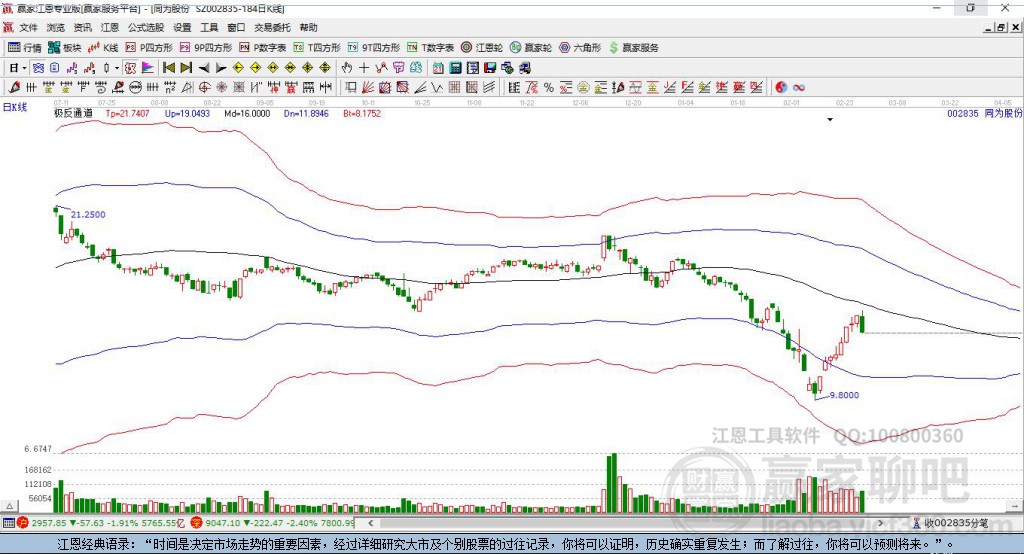
Task: Select the red pencil drawing tool
Action: point(14,88)
